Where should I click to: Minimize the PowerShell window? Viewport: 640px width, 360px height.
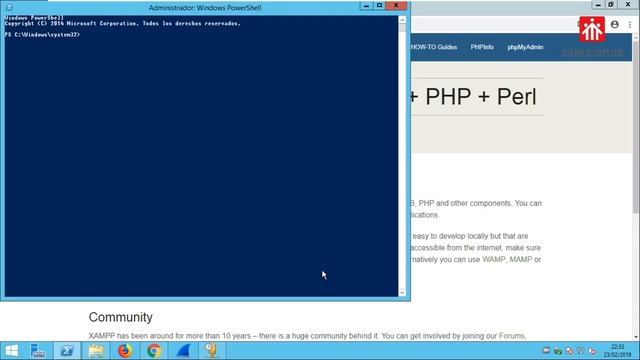366,6
